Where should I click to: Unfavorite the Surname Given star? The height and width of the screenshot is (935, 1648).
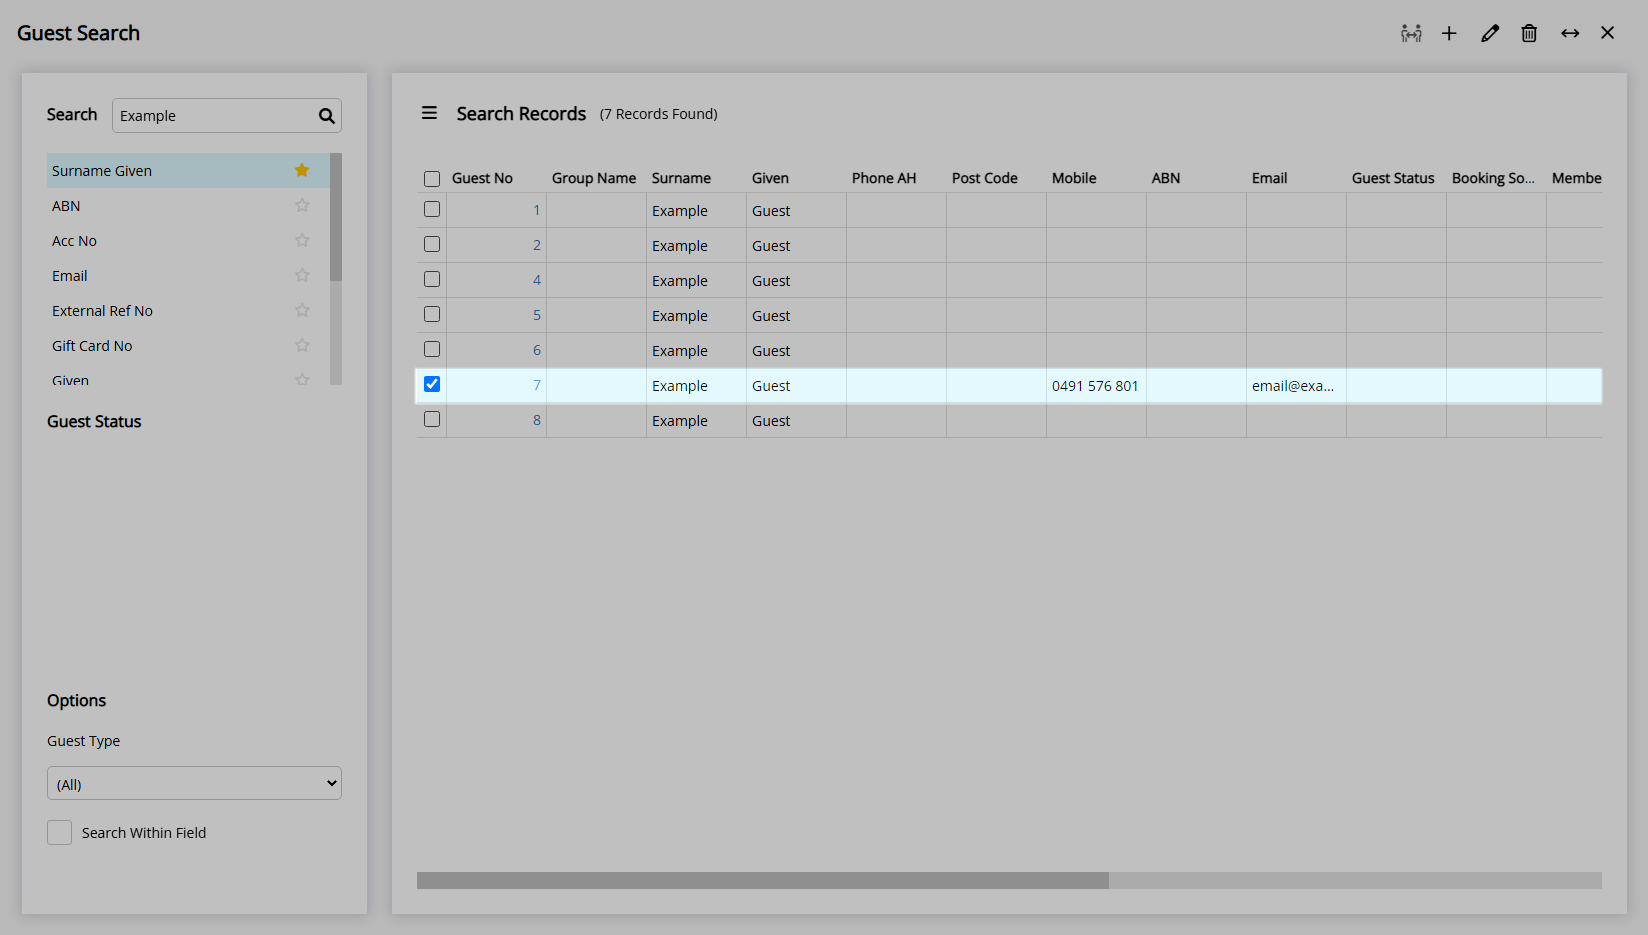tap(302, 170)
